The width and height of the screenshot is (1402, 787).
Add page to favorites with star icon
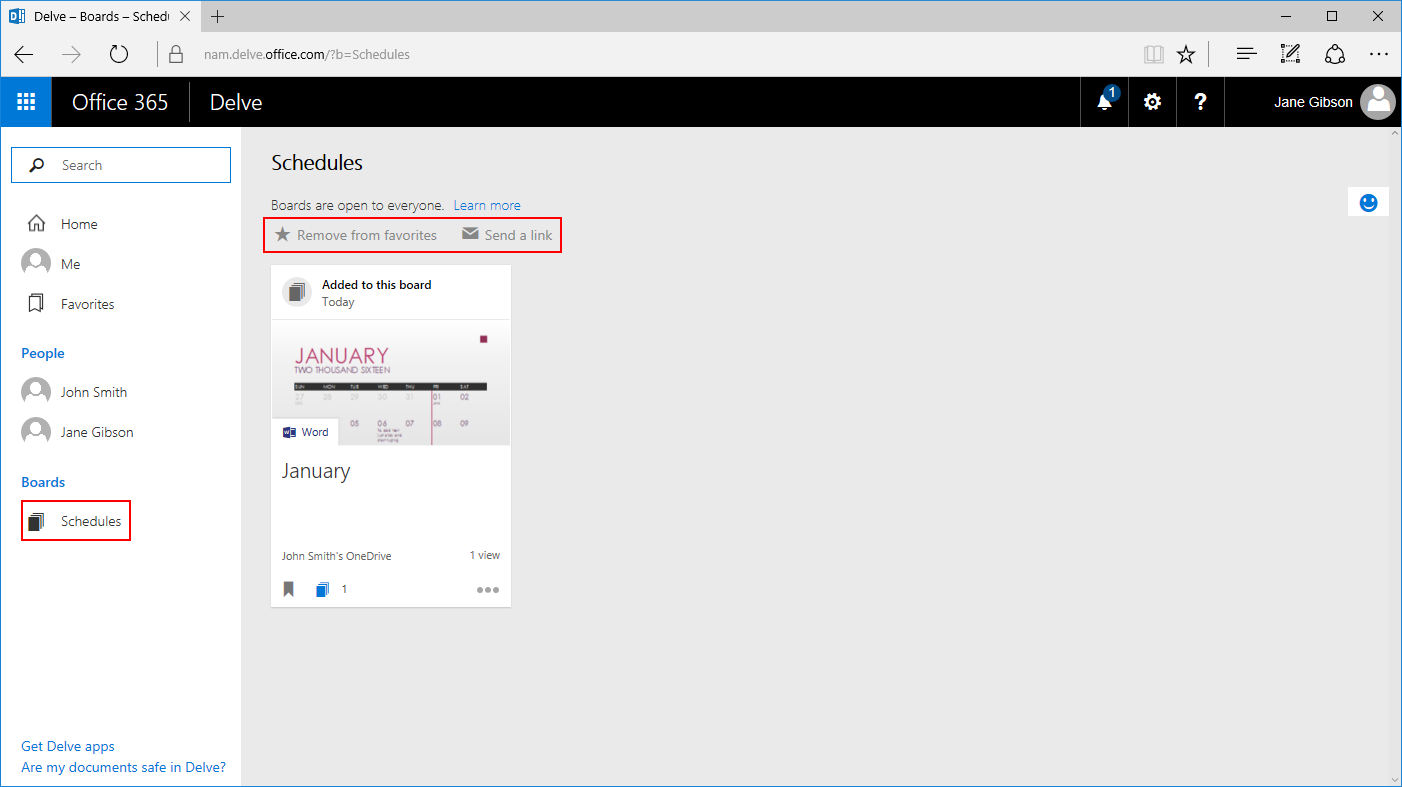(x=1186, y=54)
